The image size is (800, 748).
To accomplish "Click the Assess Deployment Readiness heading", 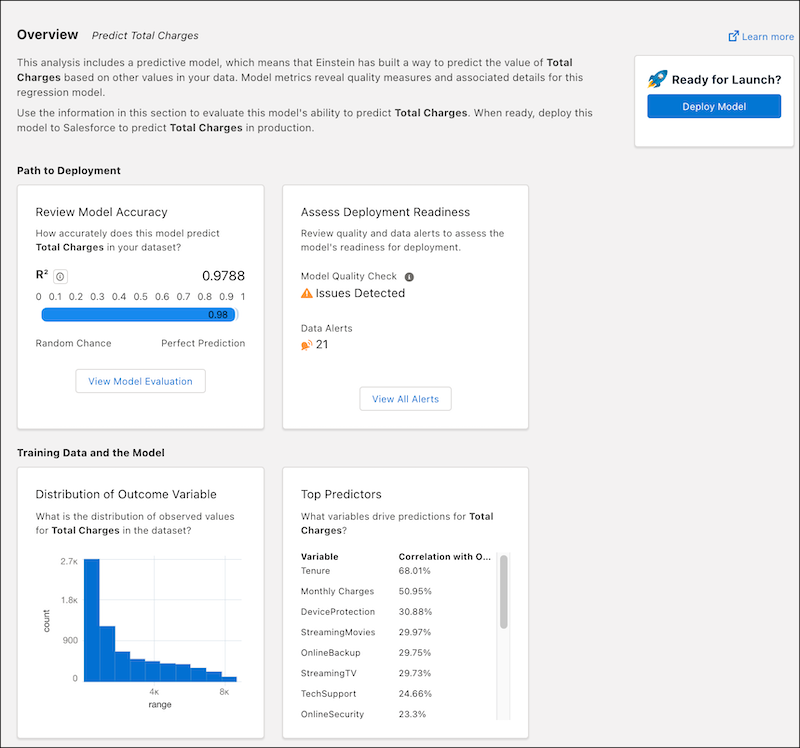I will coord(385,212).
